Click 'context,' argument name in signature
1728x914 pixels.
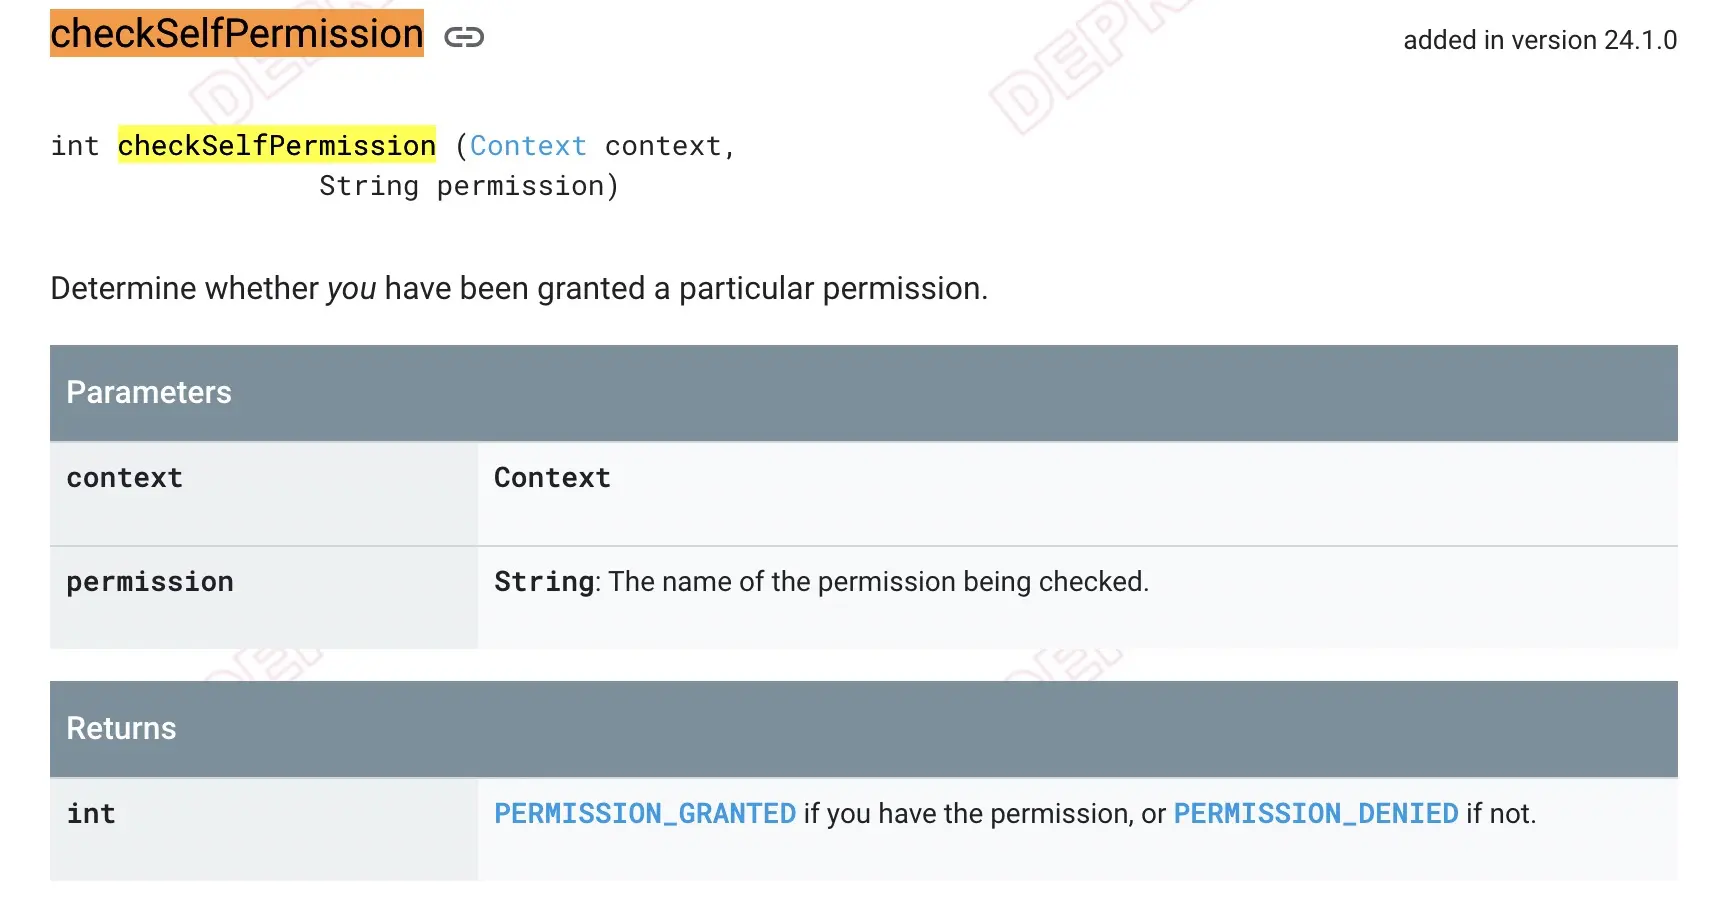click(670, 146)
